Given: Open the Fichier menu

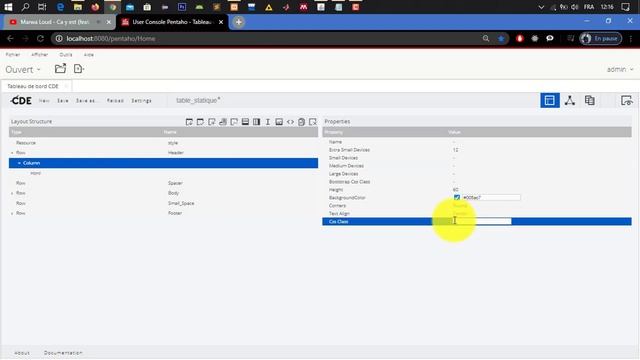Looking at the screenshot, I should tap(13, 55).
